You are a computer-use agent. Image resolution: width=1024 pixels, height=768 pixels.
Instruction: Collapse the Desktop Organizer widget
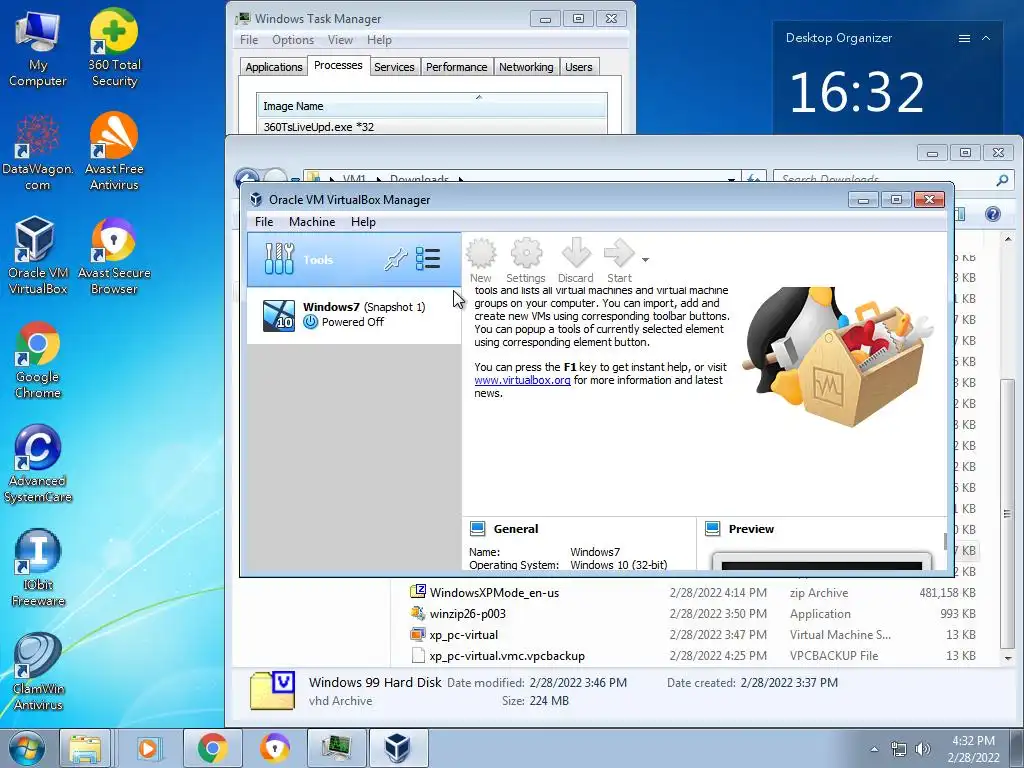click(x=986, y=39)
